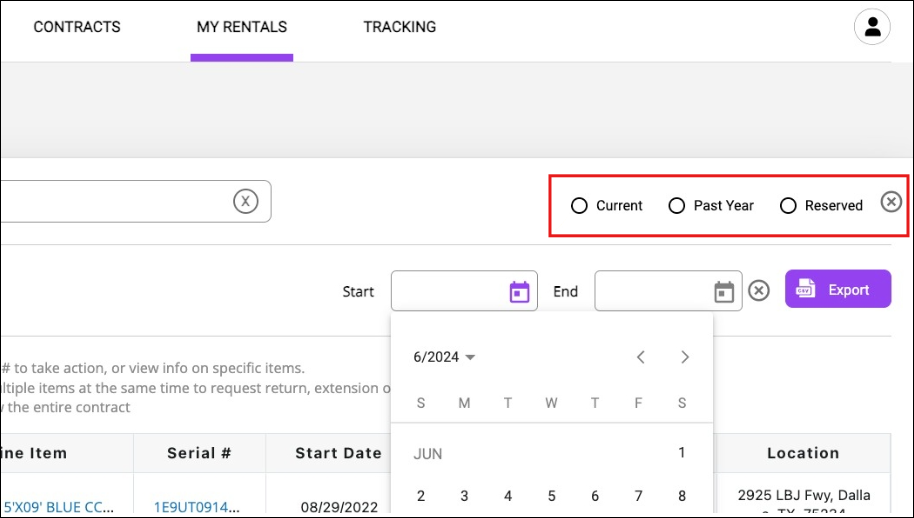The height and width of the screenshot is (518, 914).
Task: Expand the 6/2024 month-year dropdown
Action: [x=444, y=357]
